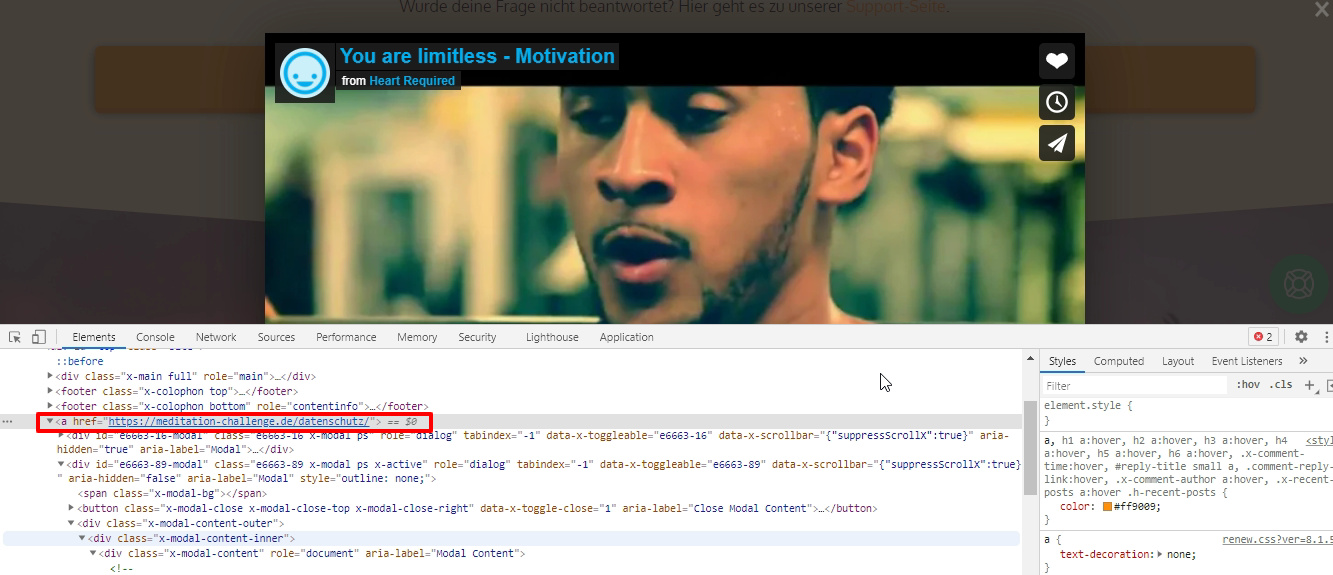Click the Vimeo like heart icon

[1057, 61]
